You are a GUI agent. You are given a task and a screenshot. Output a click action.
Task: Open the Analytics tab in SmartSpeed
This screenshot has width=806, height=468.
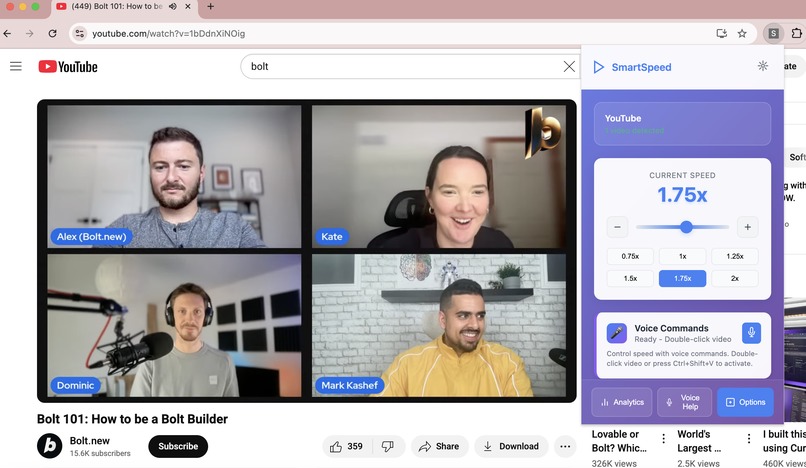[x=622, y=402]
